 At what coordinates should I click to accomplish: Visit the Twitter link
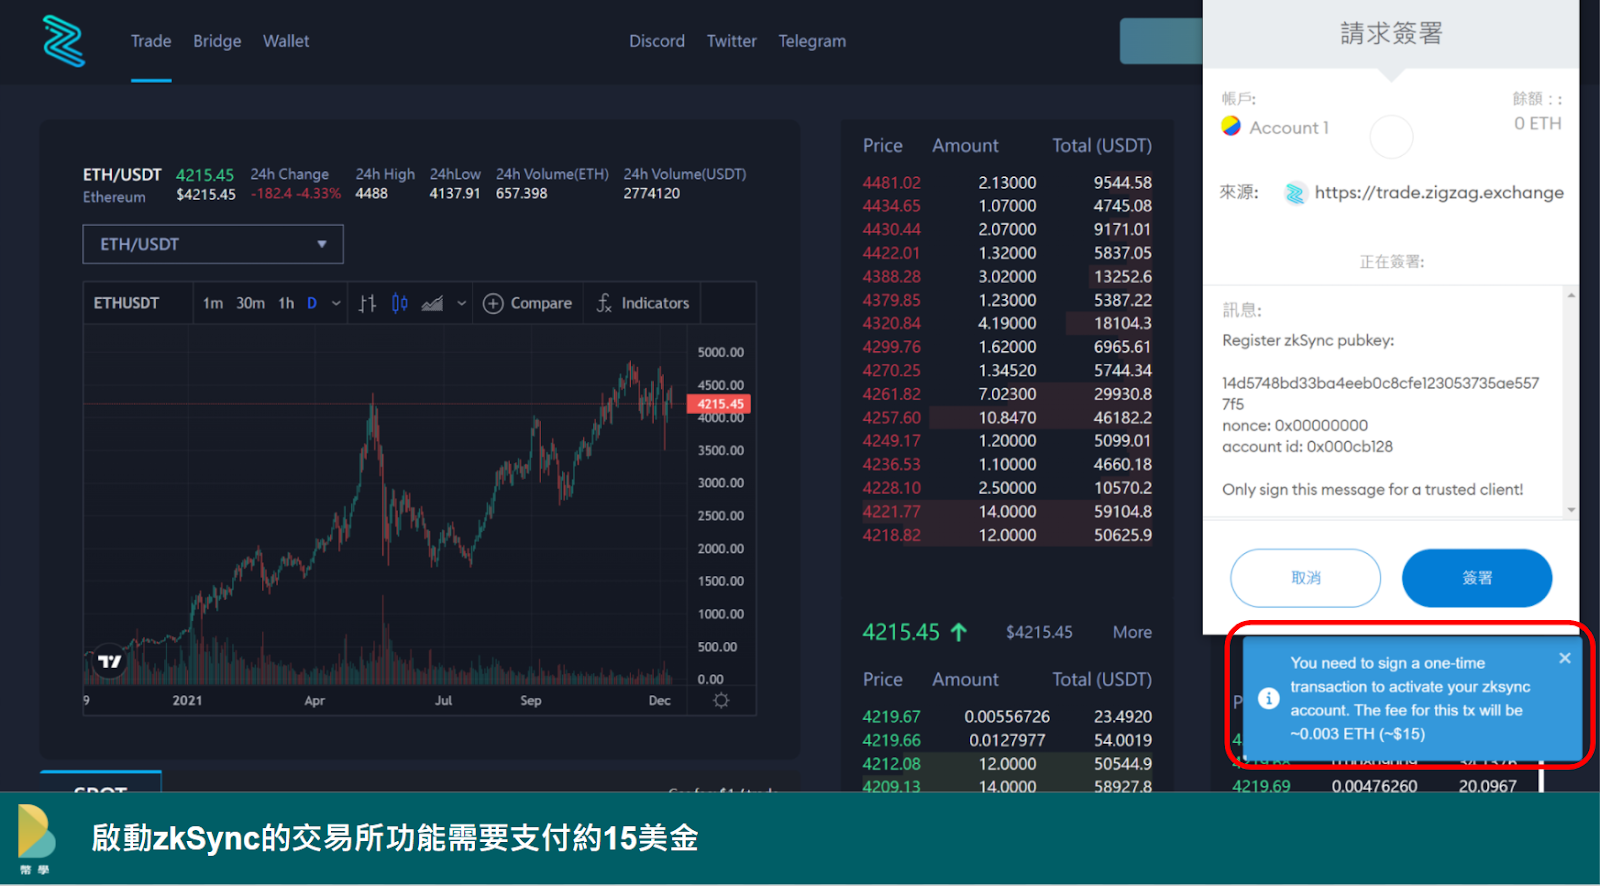732,41
